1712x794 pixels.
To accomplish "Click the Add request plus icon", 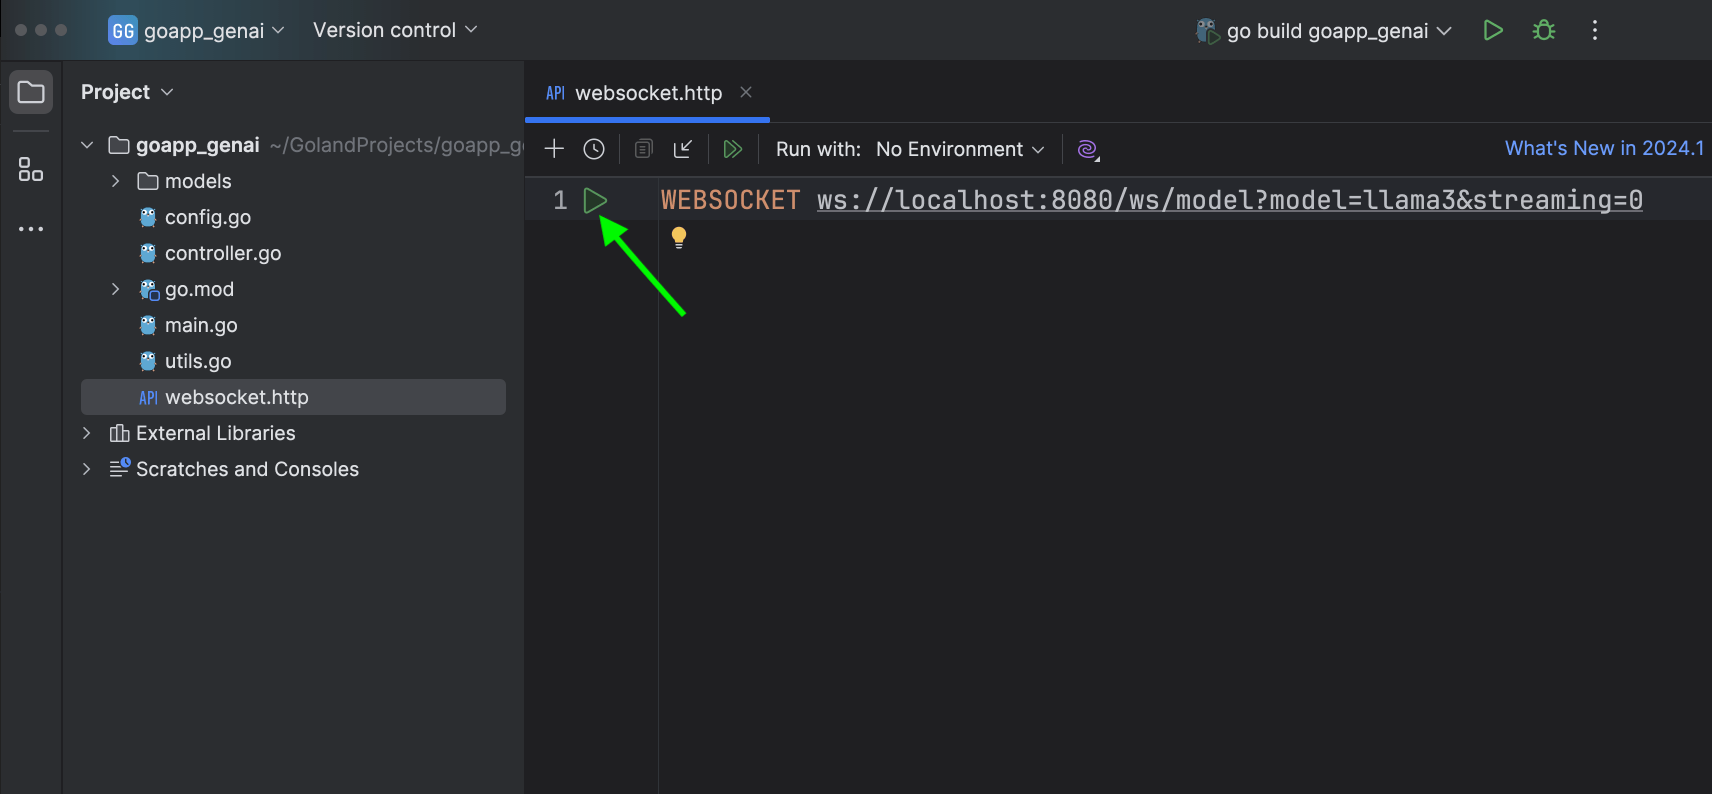I will pyautogui.click(x=554, y=149).
